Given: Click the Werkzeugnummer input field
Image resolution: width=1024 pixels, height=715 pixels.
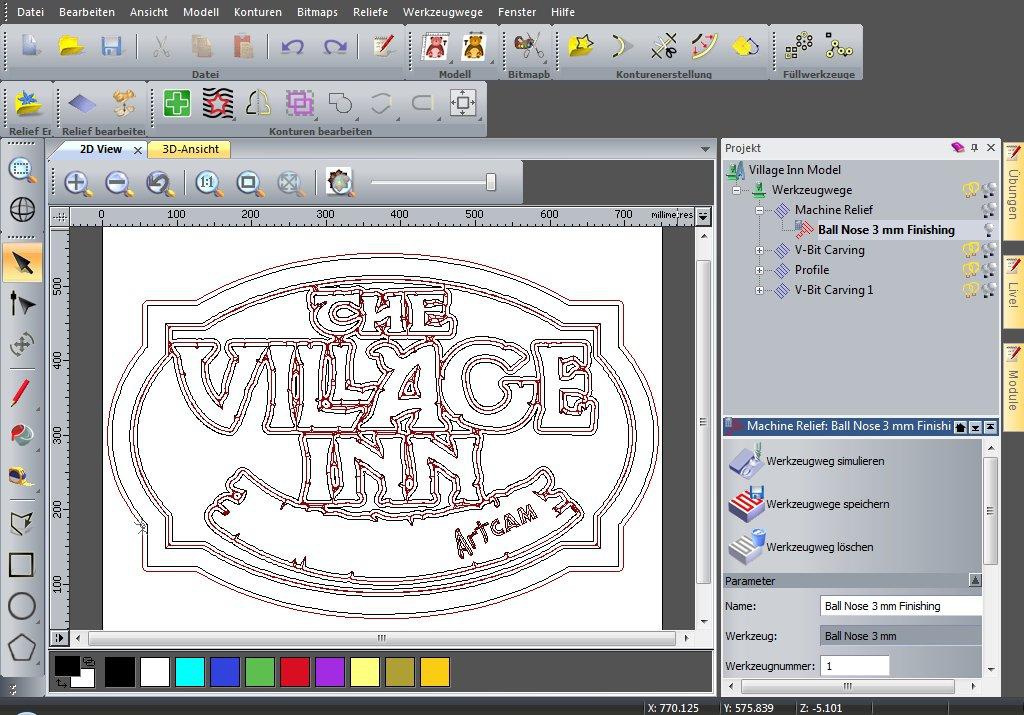Looking at the screenshot, I should [855, 666].
